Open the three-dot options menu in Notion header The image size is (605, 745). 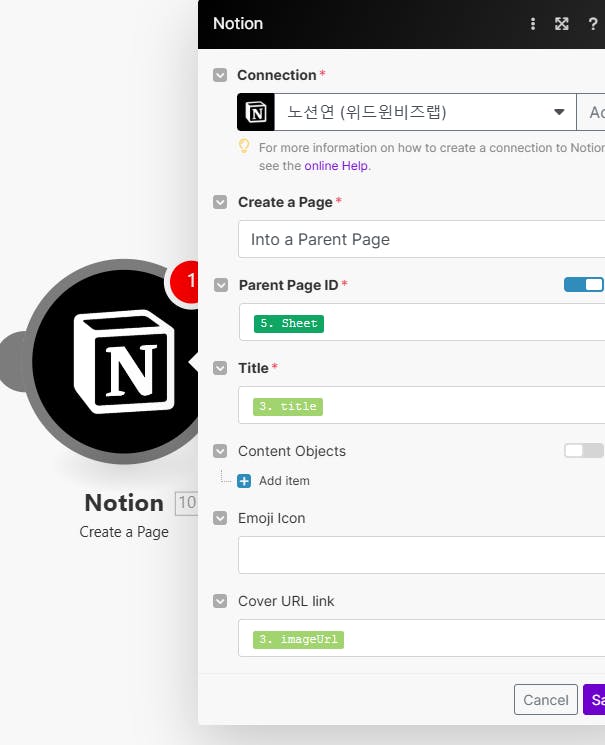click(x=533, y=24)
